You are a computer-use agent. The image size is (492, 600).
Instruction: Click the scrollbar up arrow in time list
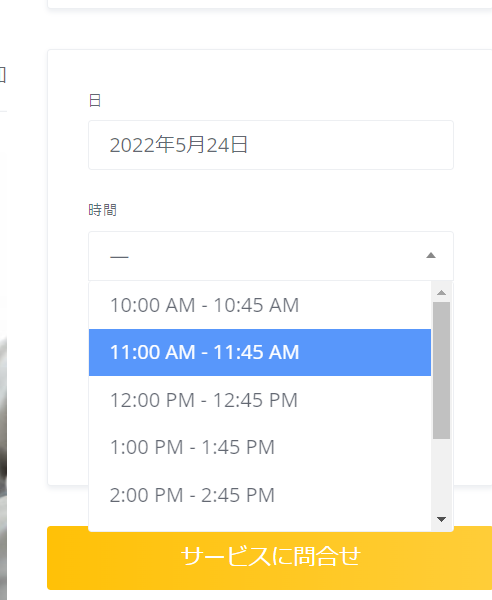441,292
